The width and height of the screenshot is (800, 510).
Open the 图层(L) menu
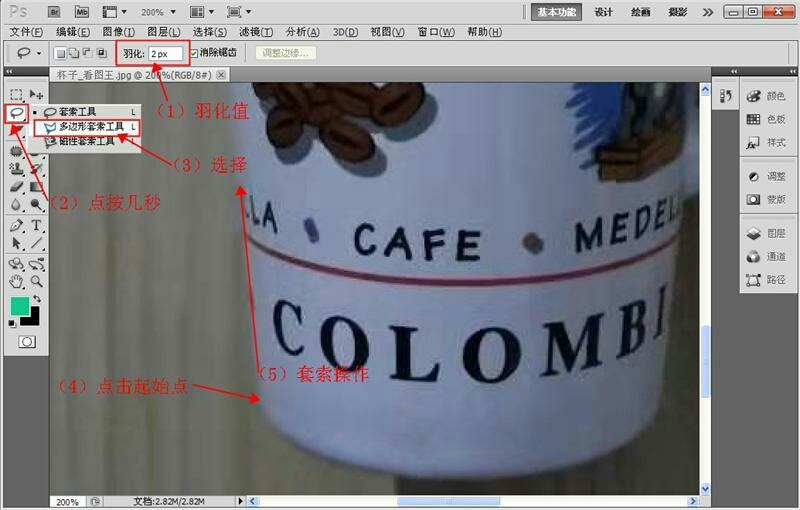(164, 32)
